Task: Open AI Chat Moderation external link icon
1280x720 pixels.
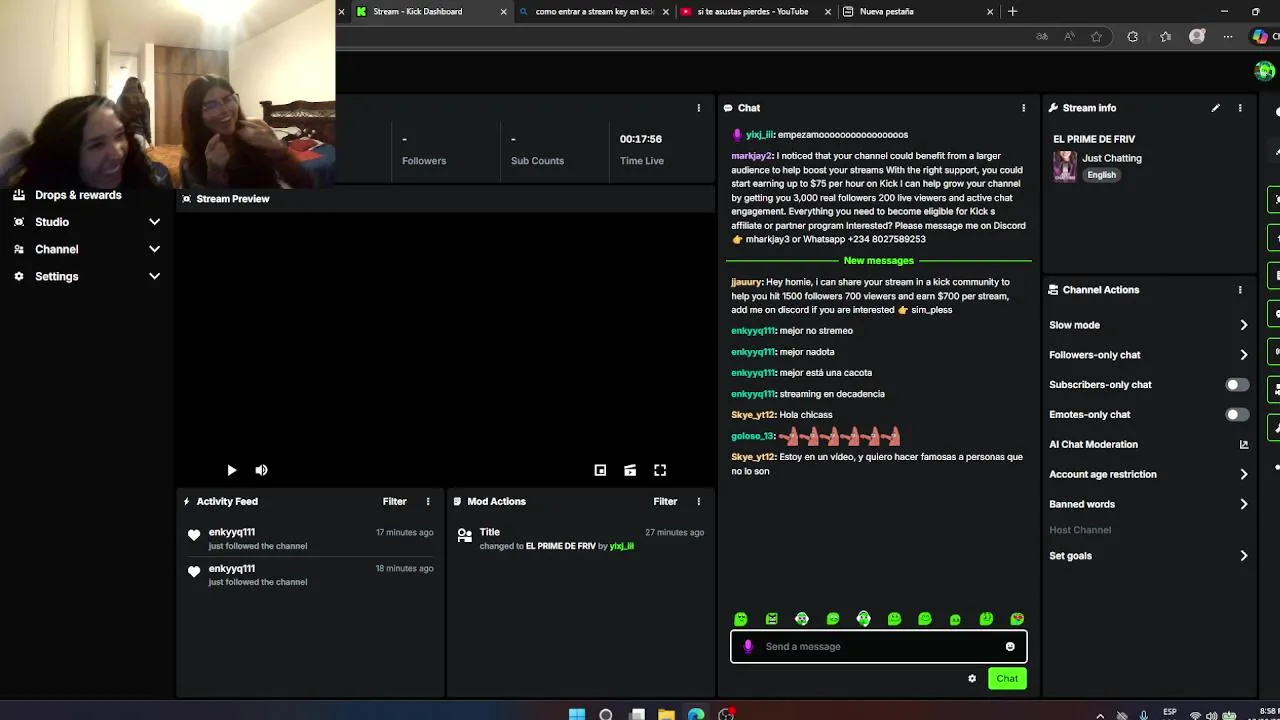Action: pyautogui.click(x=1244, y=444)
